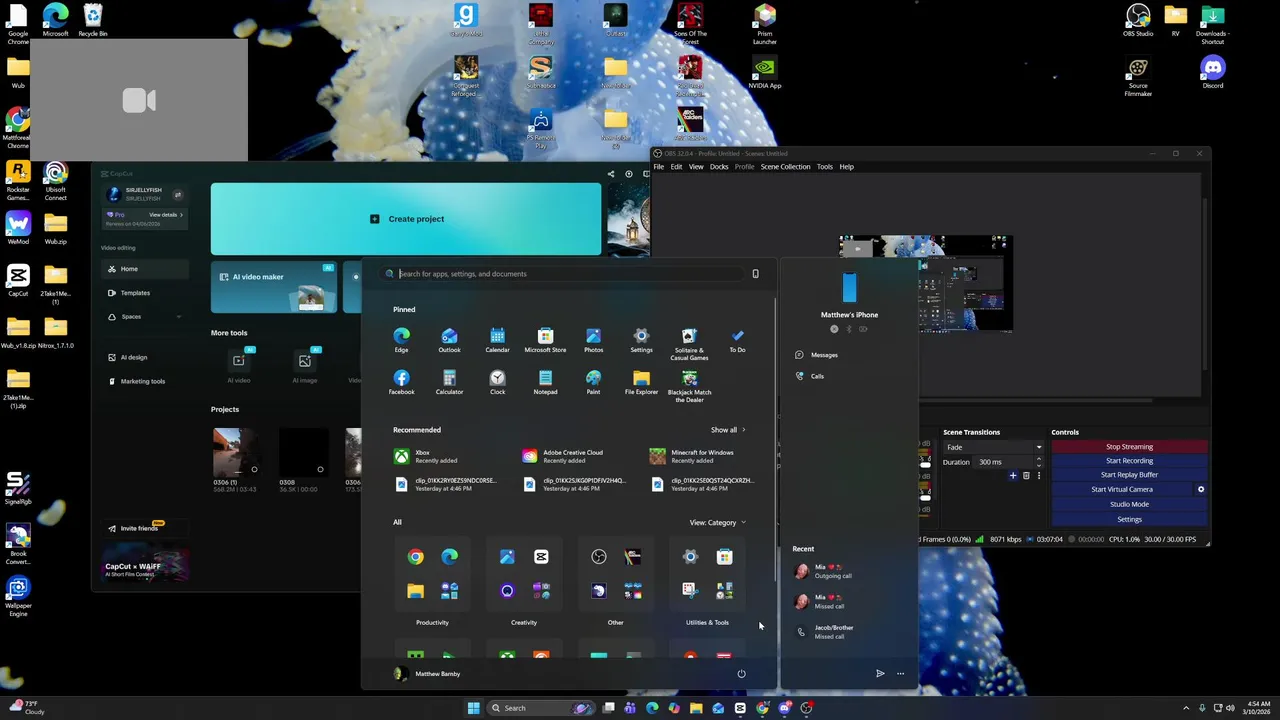Select OBS Studio desktop shortcut
Image resolution: width=1280 pixels, height=720 pixels.
pyautogui.click(x=1138, y=20)
